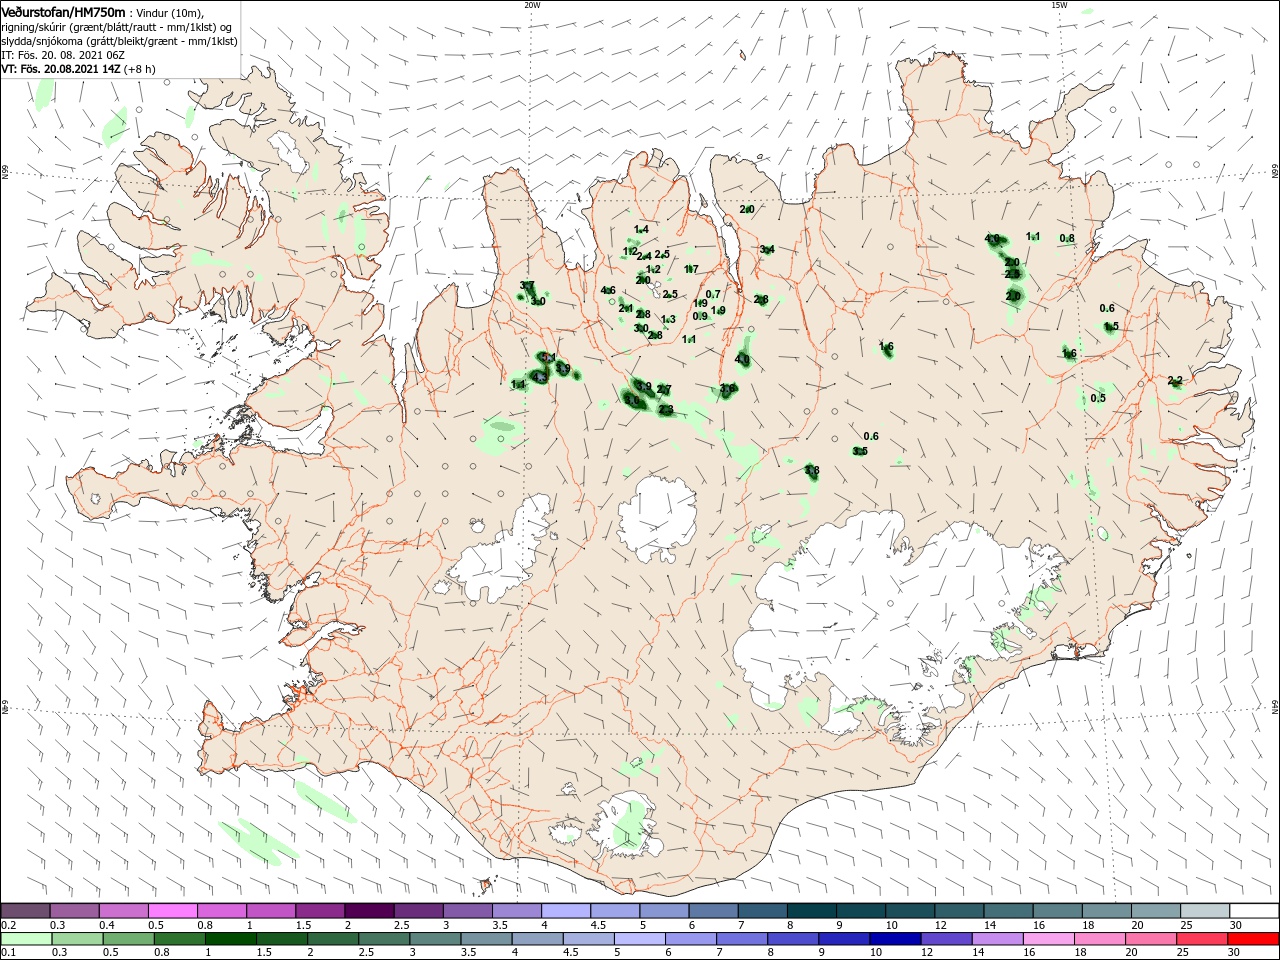Screen dimensions: 1280x960
Task: Select the bright pink sleet swatch labeled 0.5
Action: (x=172, y=910)
